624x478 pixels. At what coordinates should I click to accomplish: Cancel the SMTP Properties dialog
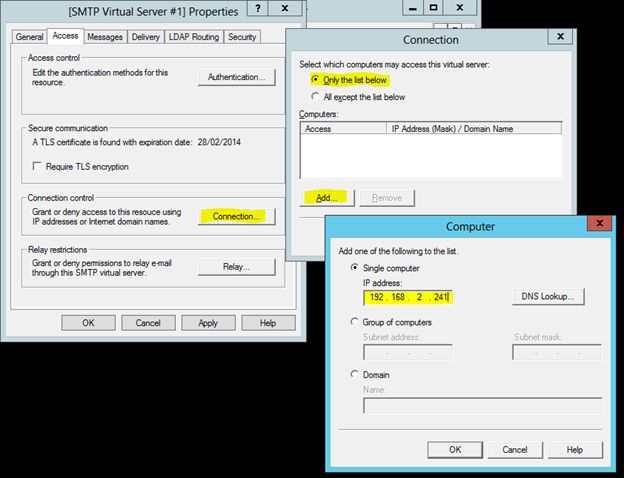(x=148, y=323)
